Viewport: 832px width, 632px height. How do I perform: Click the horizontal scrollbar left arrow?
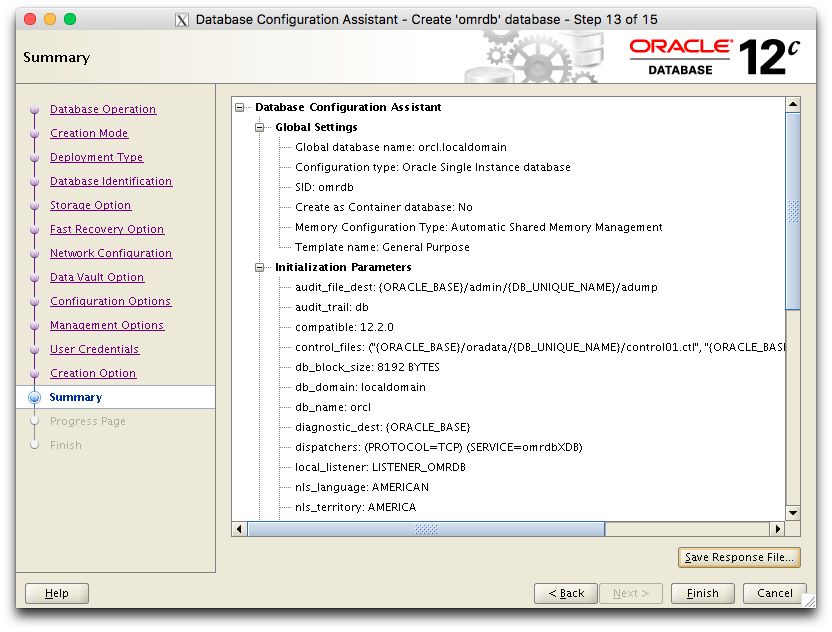pyautogui.click(x=239, y=529)
